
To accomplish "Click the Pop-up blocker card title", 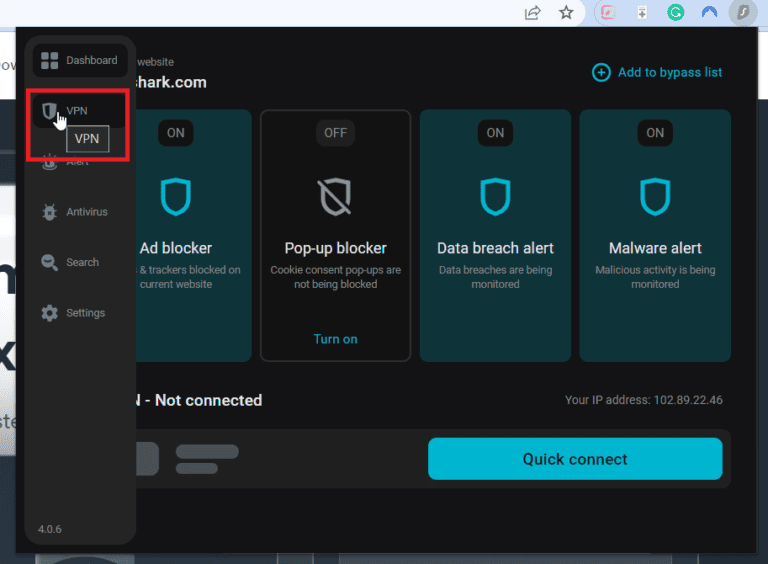I will point(336,248).
